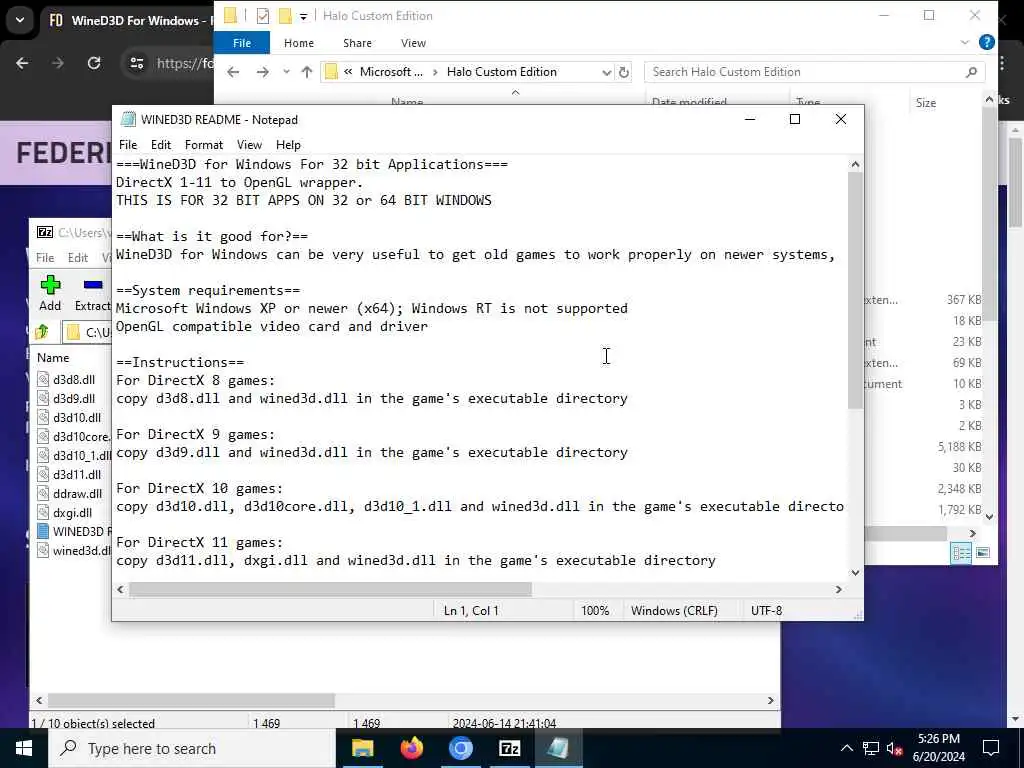Click Notepad vertical scrollbar
The width and height of the screenshot is (1024, 768).
[x=855, y=291]
